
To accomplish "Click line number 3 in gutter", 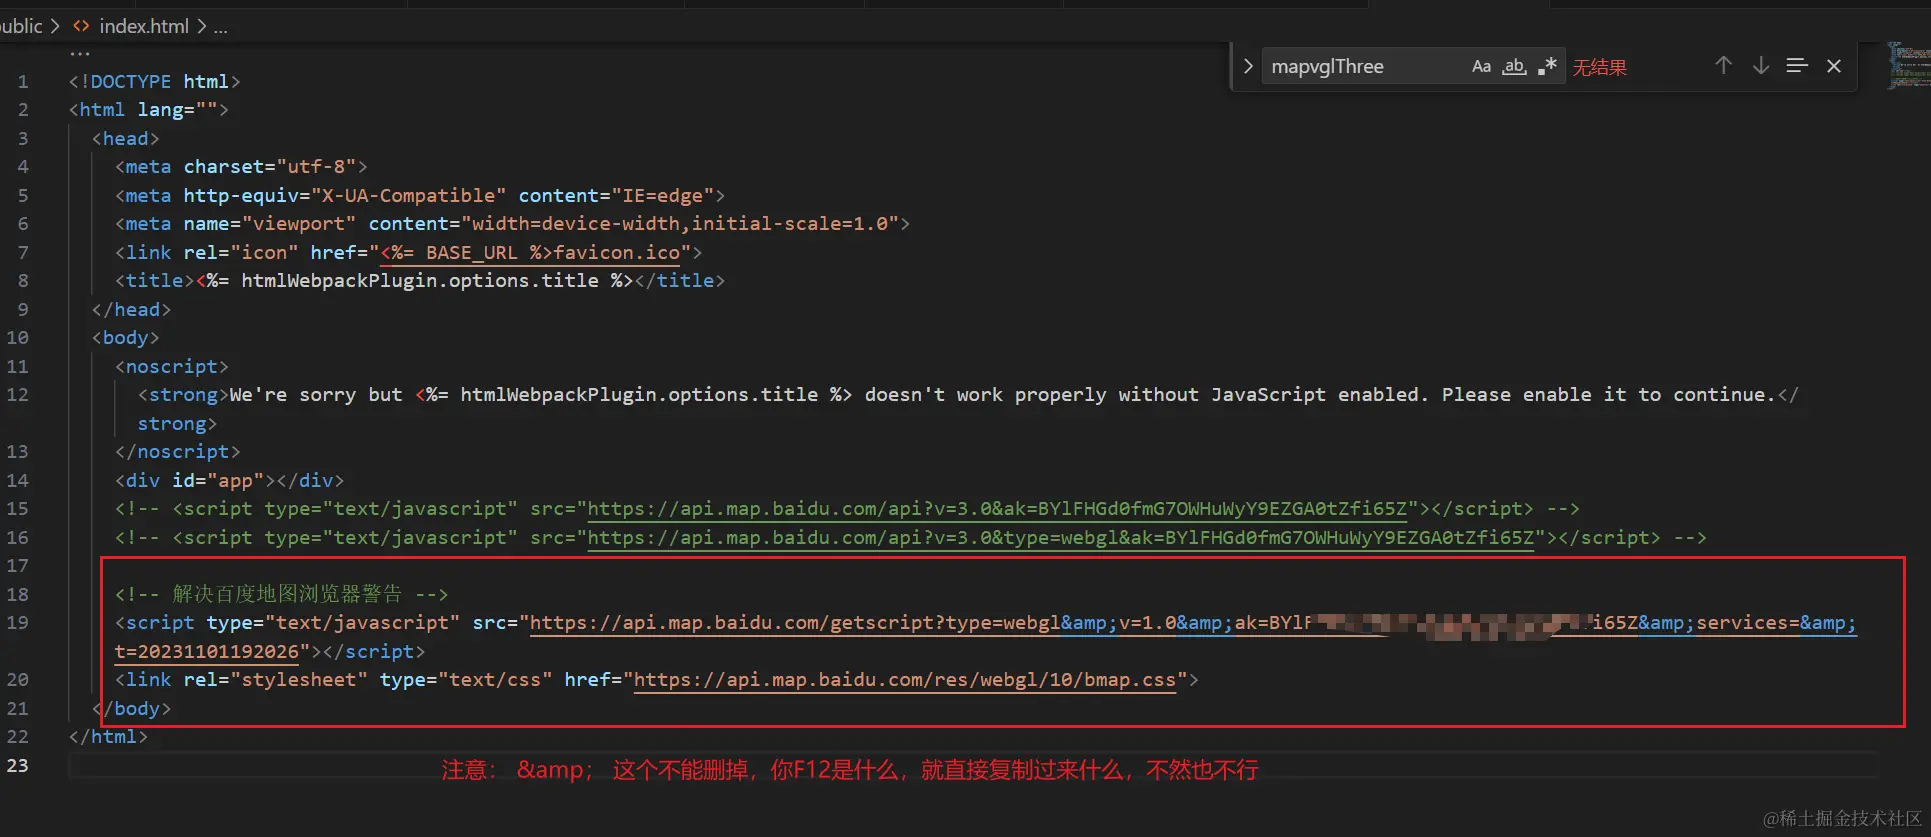I will 22,139.
